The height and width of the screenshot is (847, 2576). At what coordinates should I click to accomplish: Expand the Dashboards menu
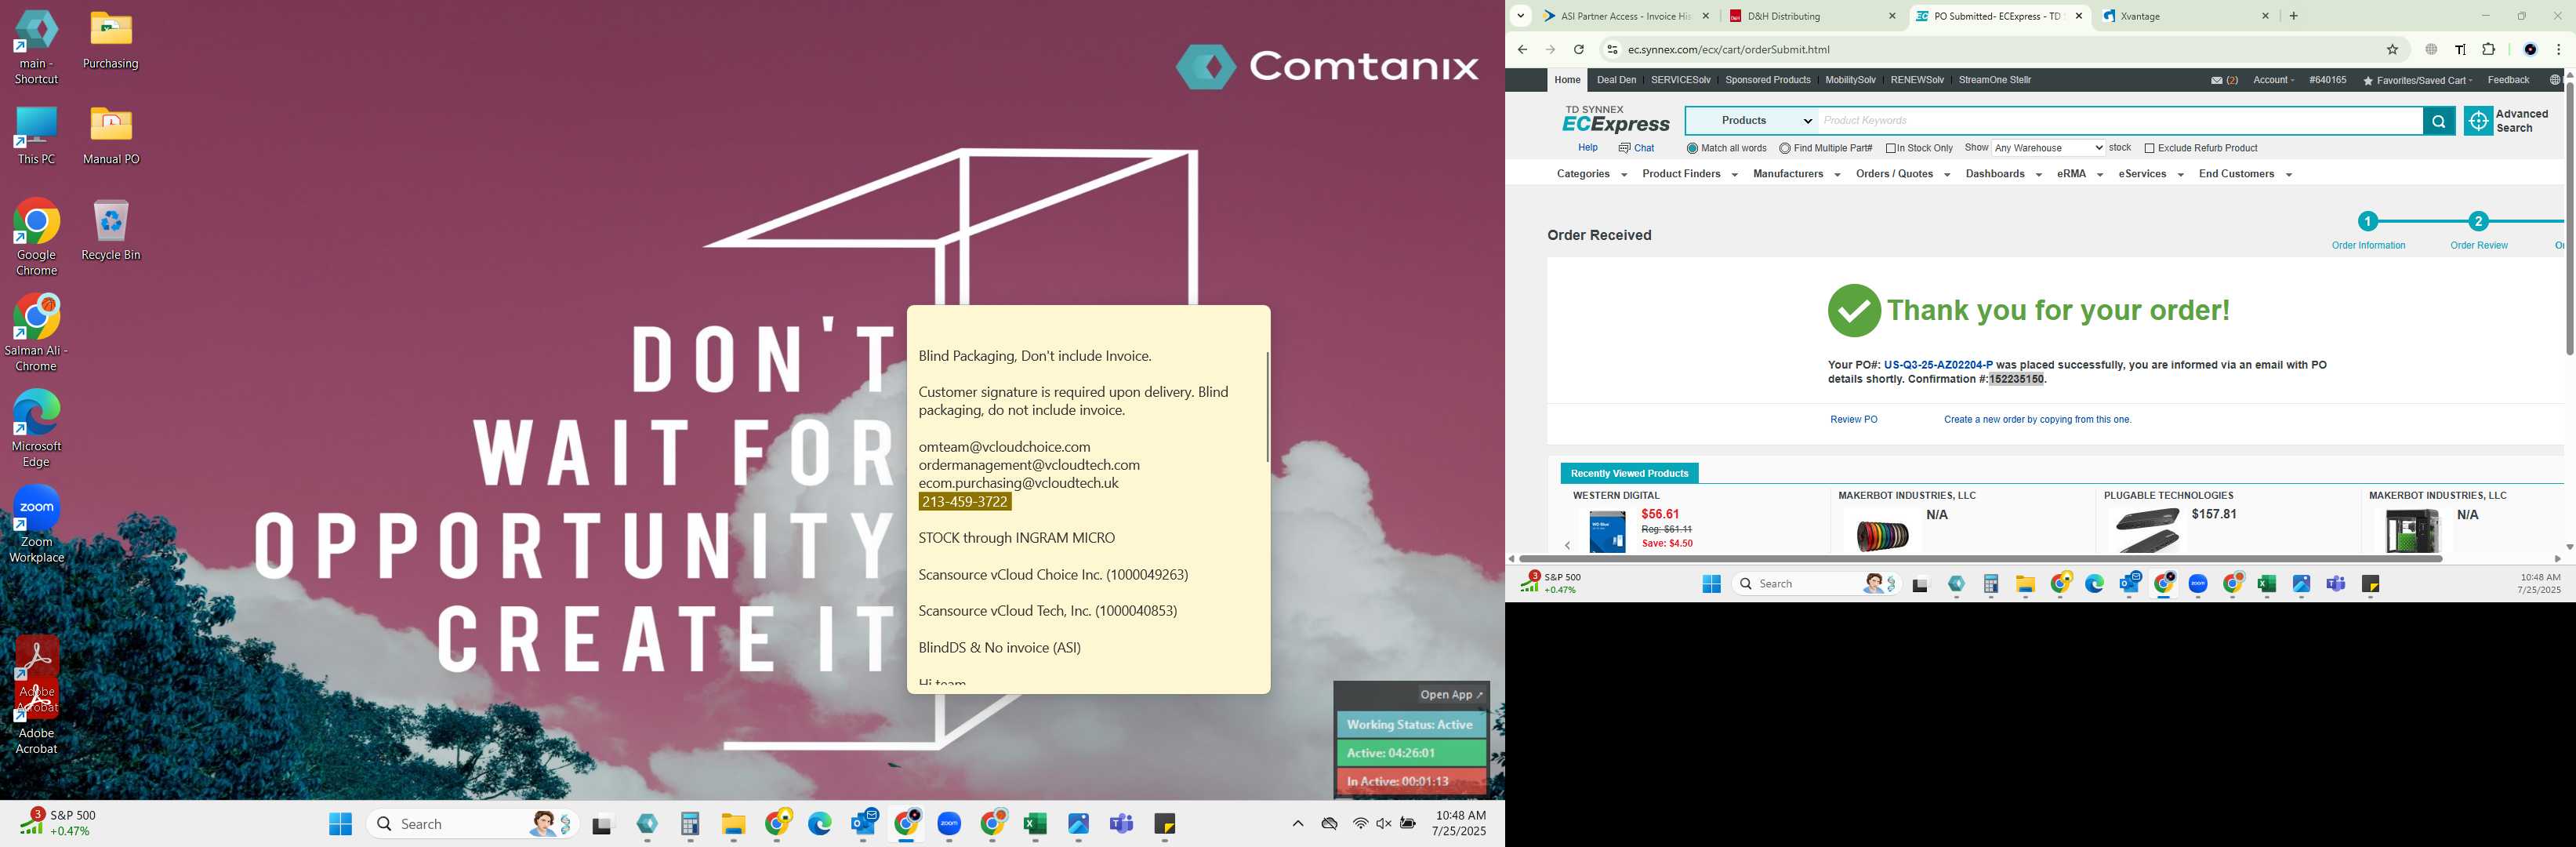pos(2003,174)
